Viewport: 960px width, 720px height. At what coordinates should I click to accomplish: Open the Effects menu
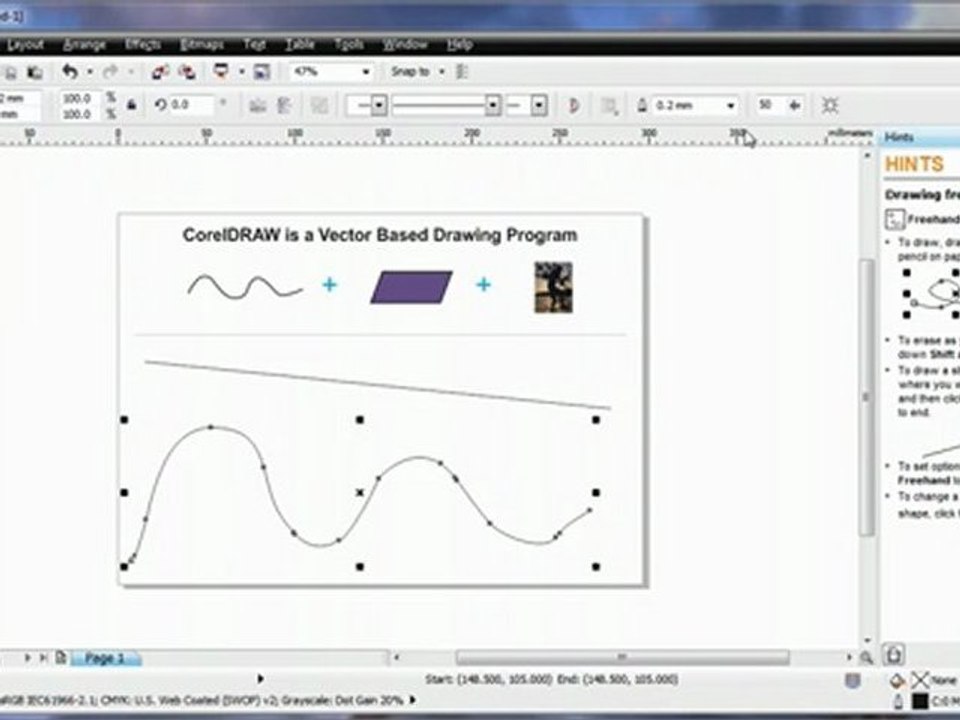143,45
